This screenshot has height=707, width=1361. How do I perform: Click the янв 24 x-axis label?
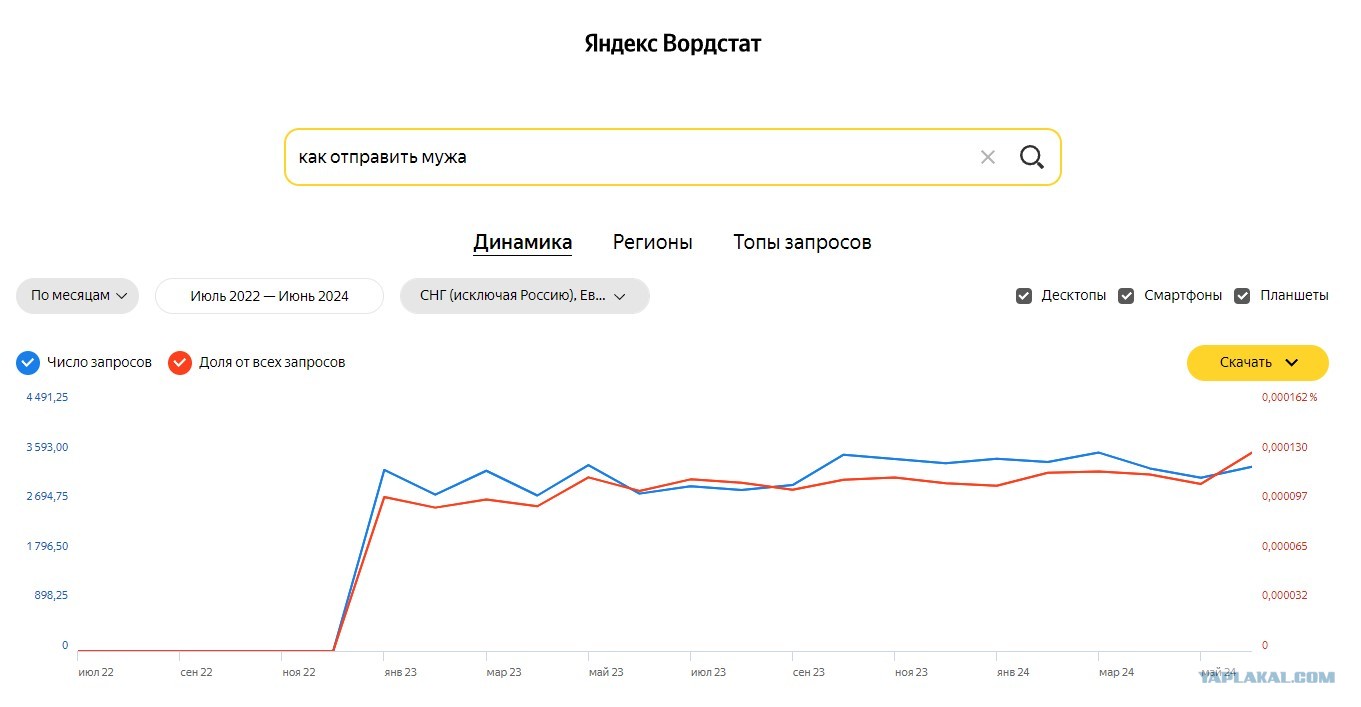pos(1012,672)
